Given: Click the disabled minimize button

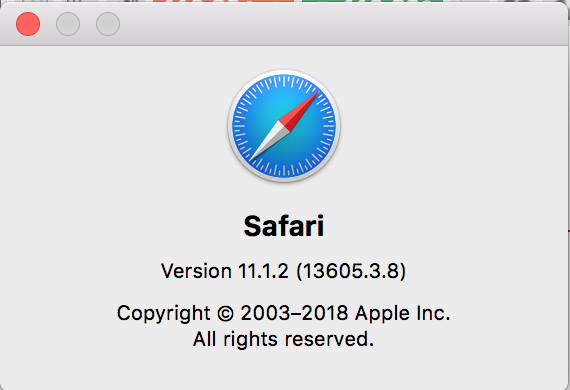Looking at the screenshot, I should 68,24.
